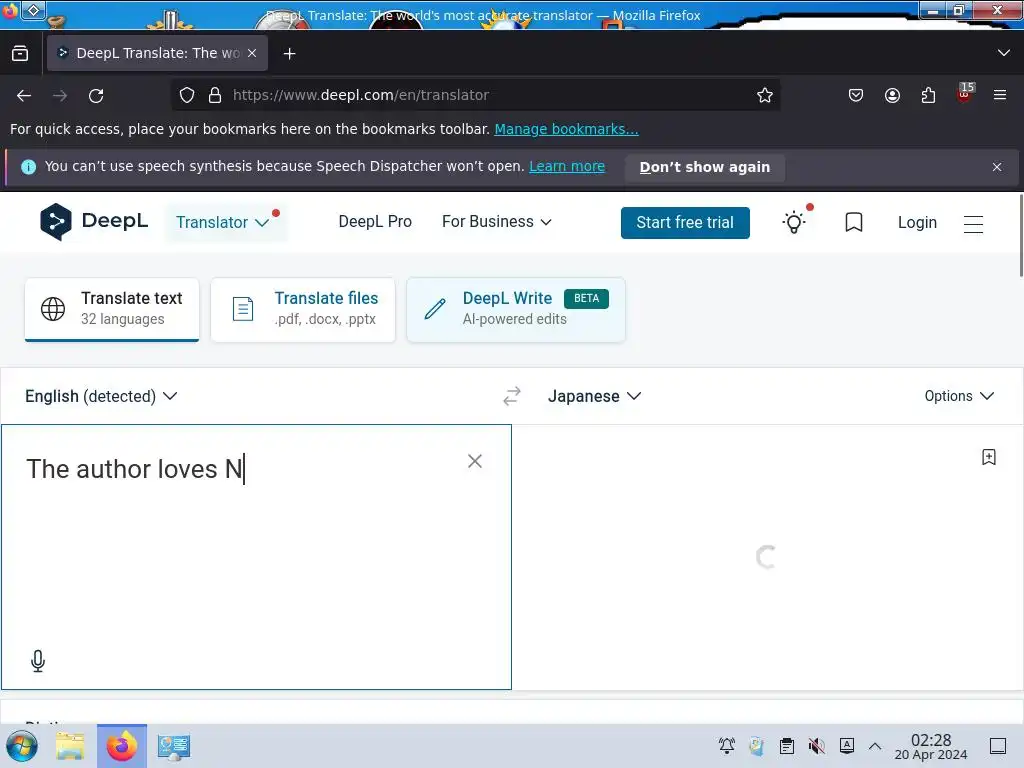Bookmark this page with star icon
This screenshot has width=1024, height=768.
click(765, 95)
